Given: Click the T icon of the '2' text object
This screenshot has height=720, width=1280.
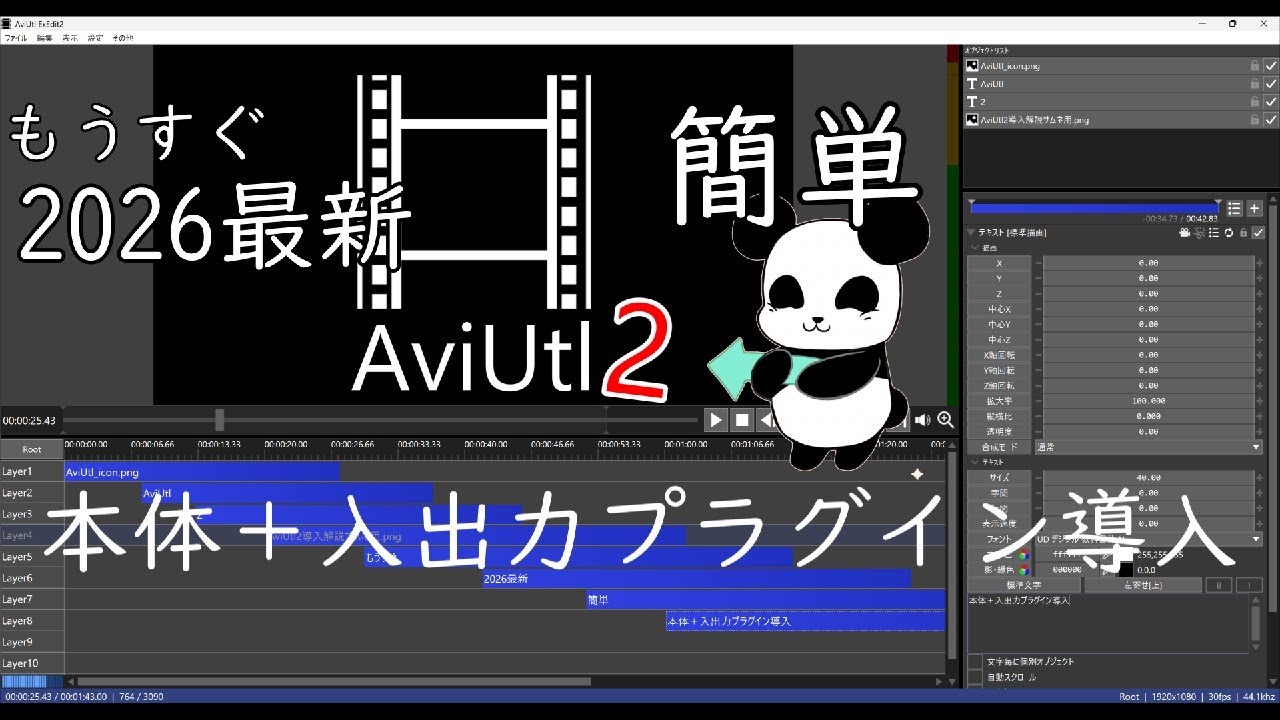Looking at the screenshot, I should point(972,101).
